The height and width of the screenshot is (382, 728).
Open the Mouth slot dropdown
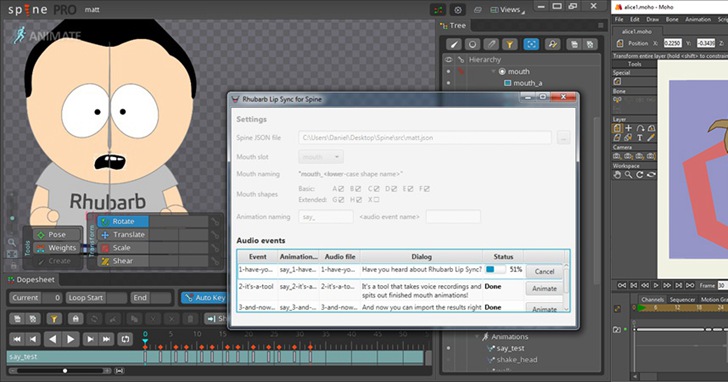point(321,157)
